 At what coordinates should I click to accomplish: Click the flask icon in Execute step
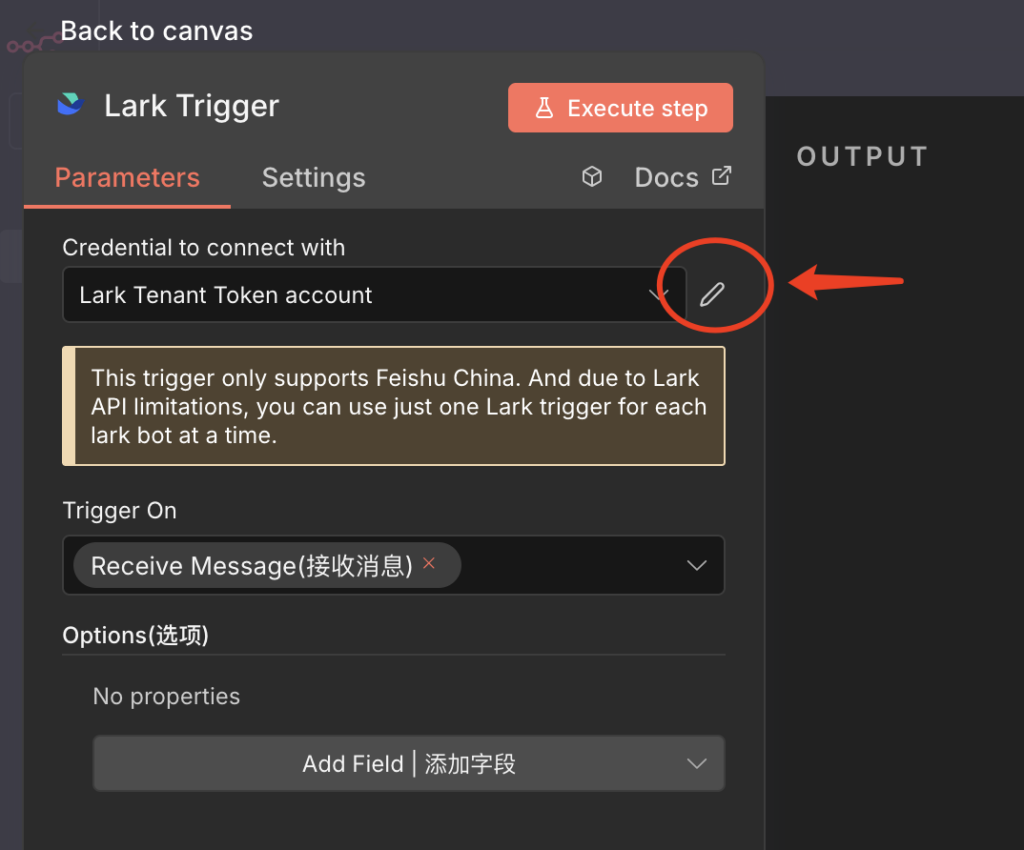pyautogui.click(x=544, y=108)
